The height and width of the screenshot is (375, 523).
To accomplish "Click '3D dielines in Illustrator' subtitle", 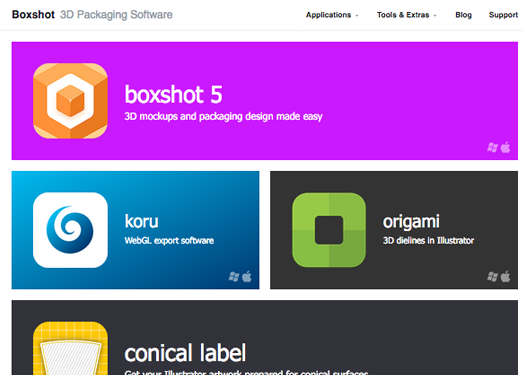I will click(428, 241).
